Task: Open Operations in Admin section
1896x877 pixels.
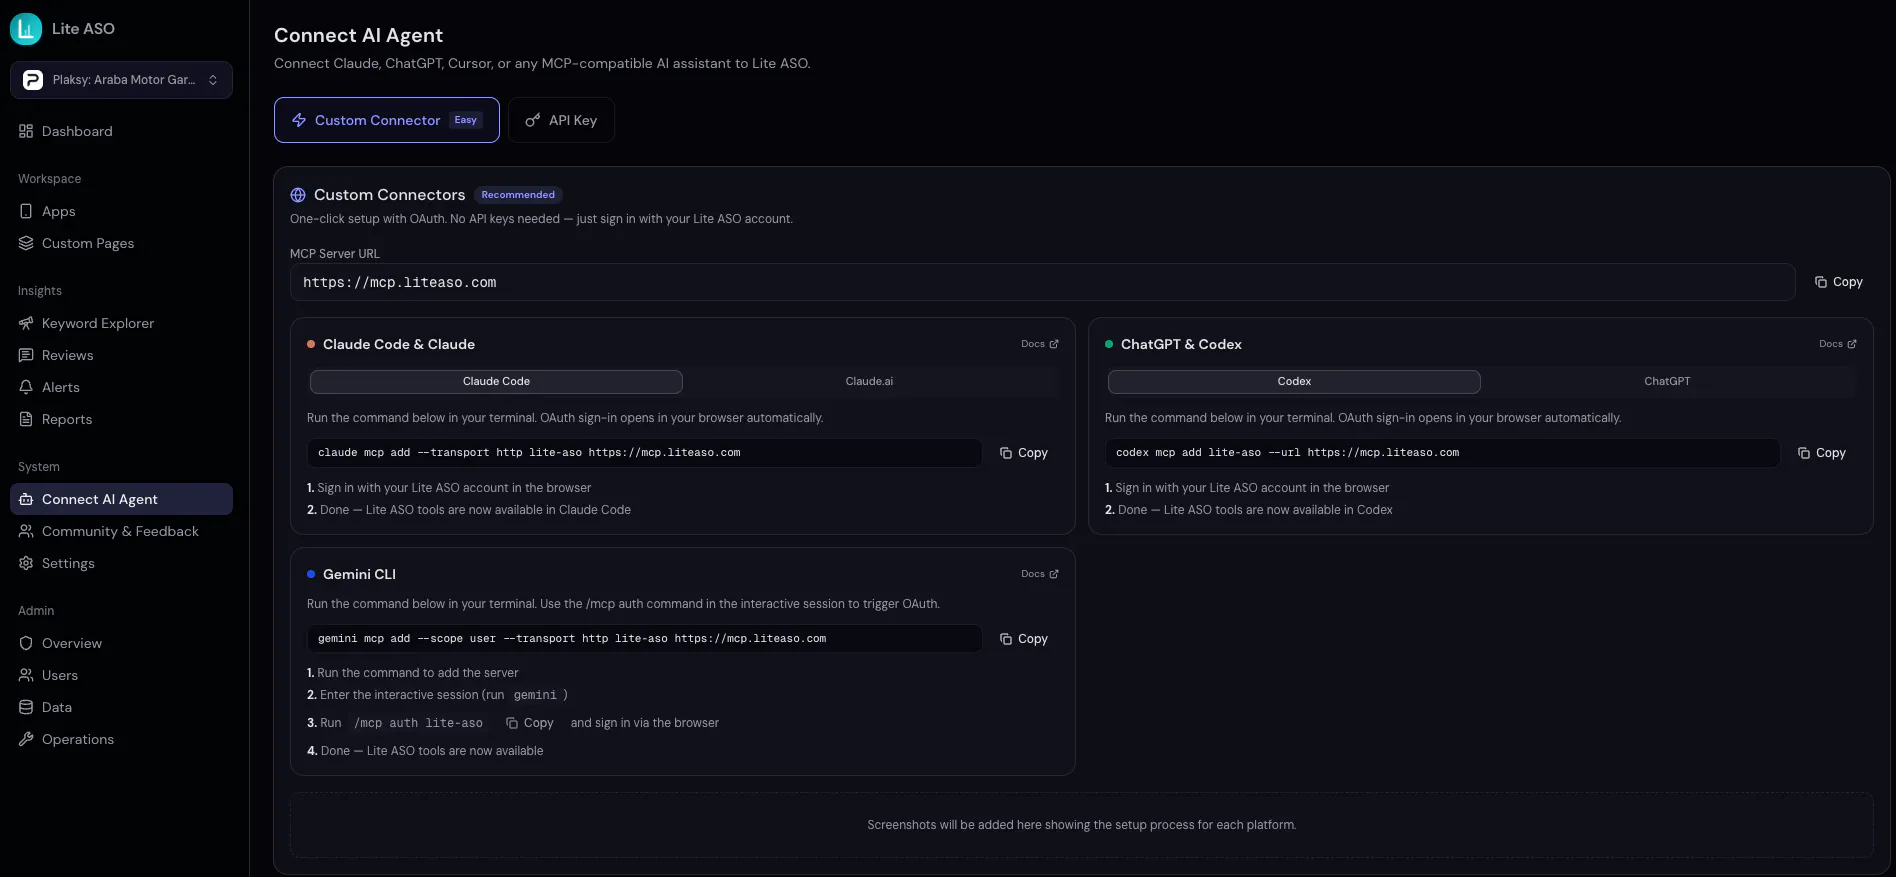Action: pos(121,739)
